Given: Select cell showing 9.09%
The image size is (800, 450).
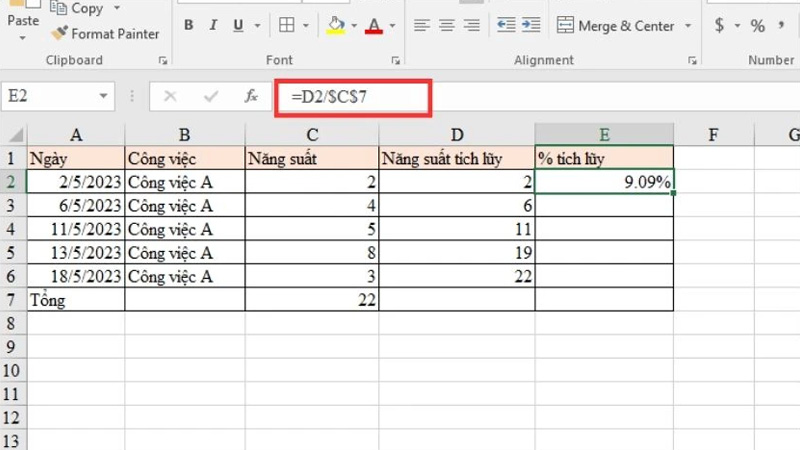Looking at the screenshot, I should (604, 182).
